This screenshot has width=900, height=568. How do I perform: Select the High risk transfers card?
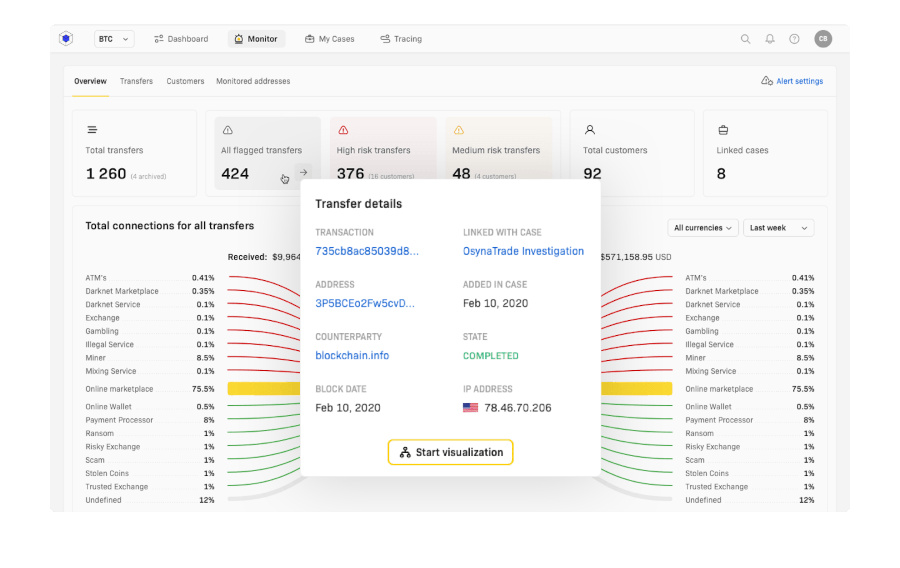[382, 153]
